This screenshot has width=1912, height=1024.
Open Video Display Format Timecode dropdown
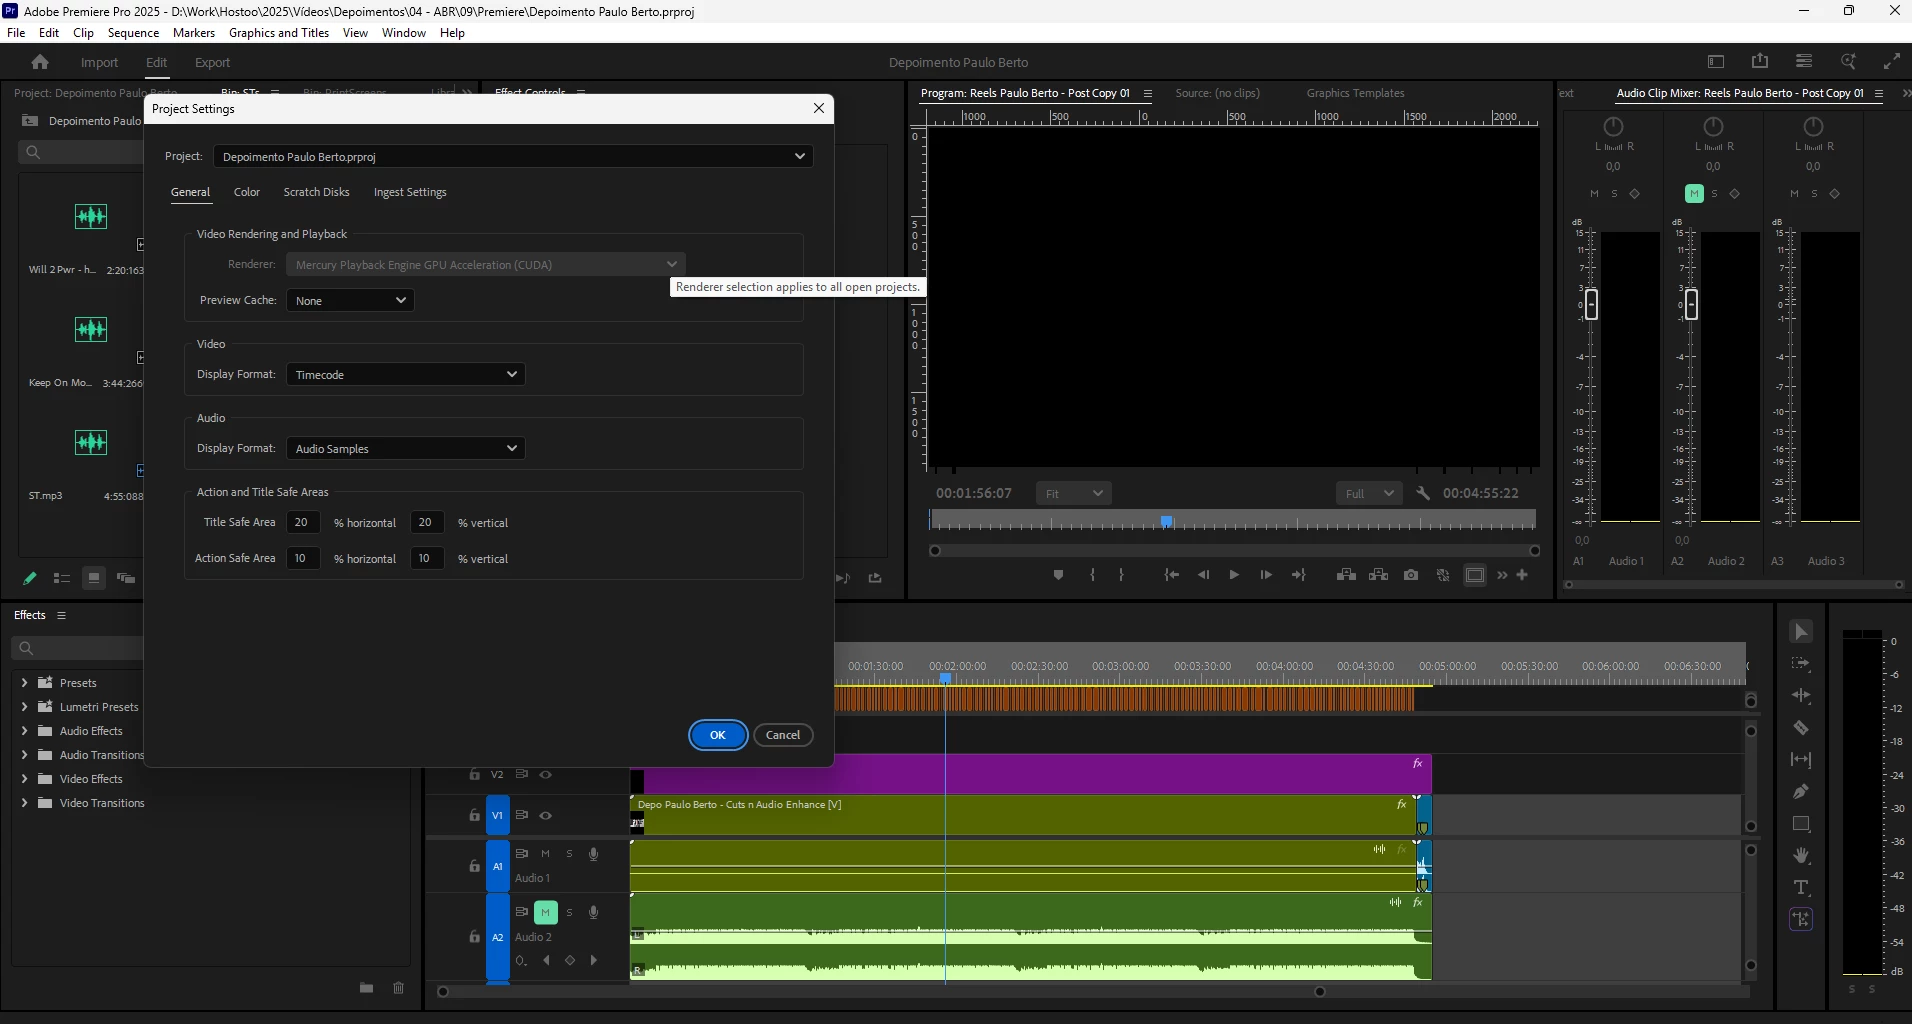[405, 374]
